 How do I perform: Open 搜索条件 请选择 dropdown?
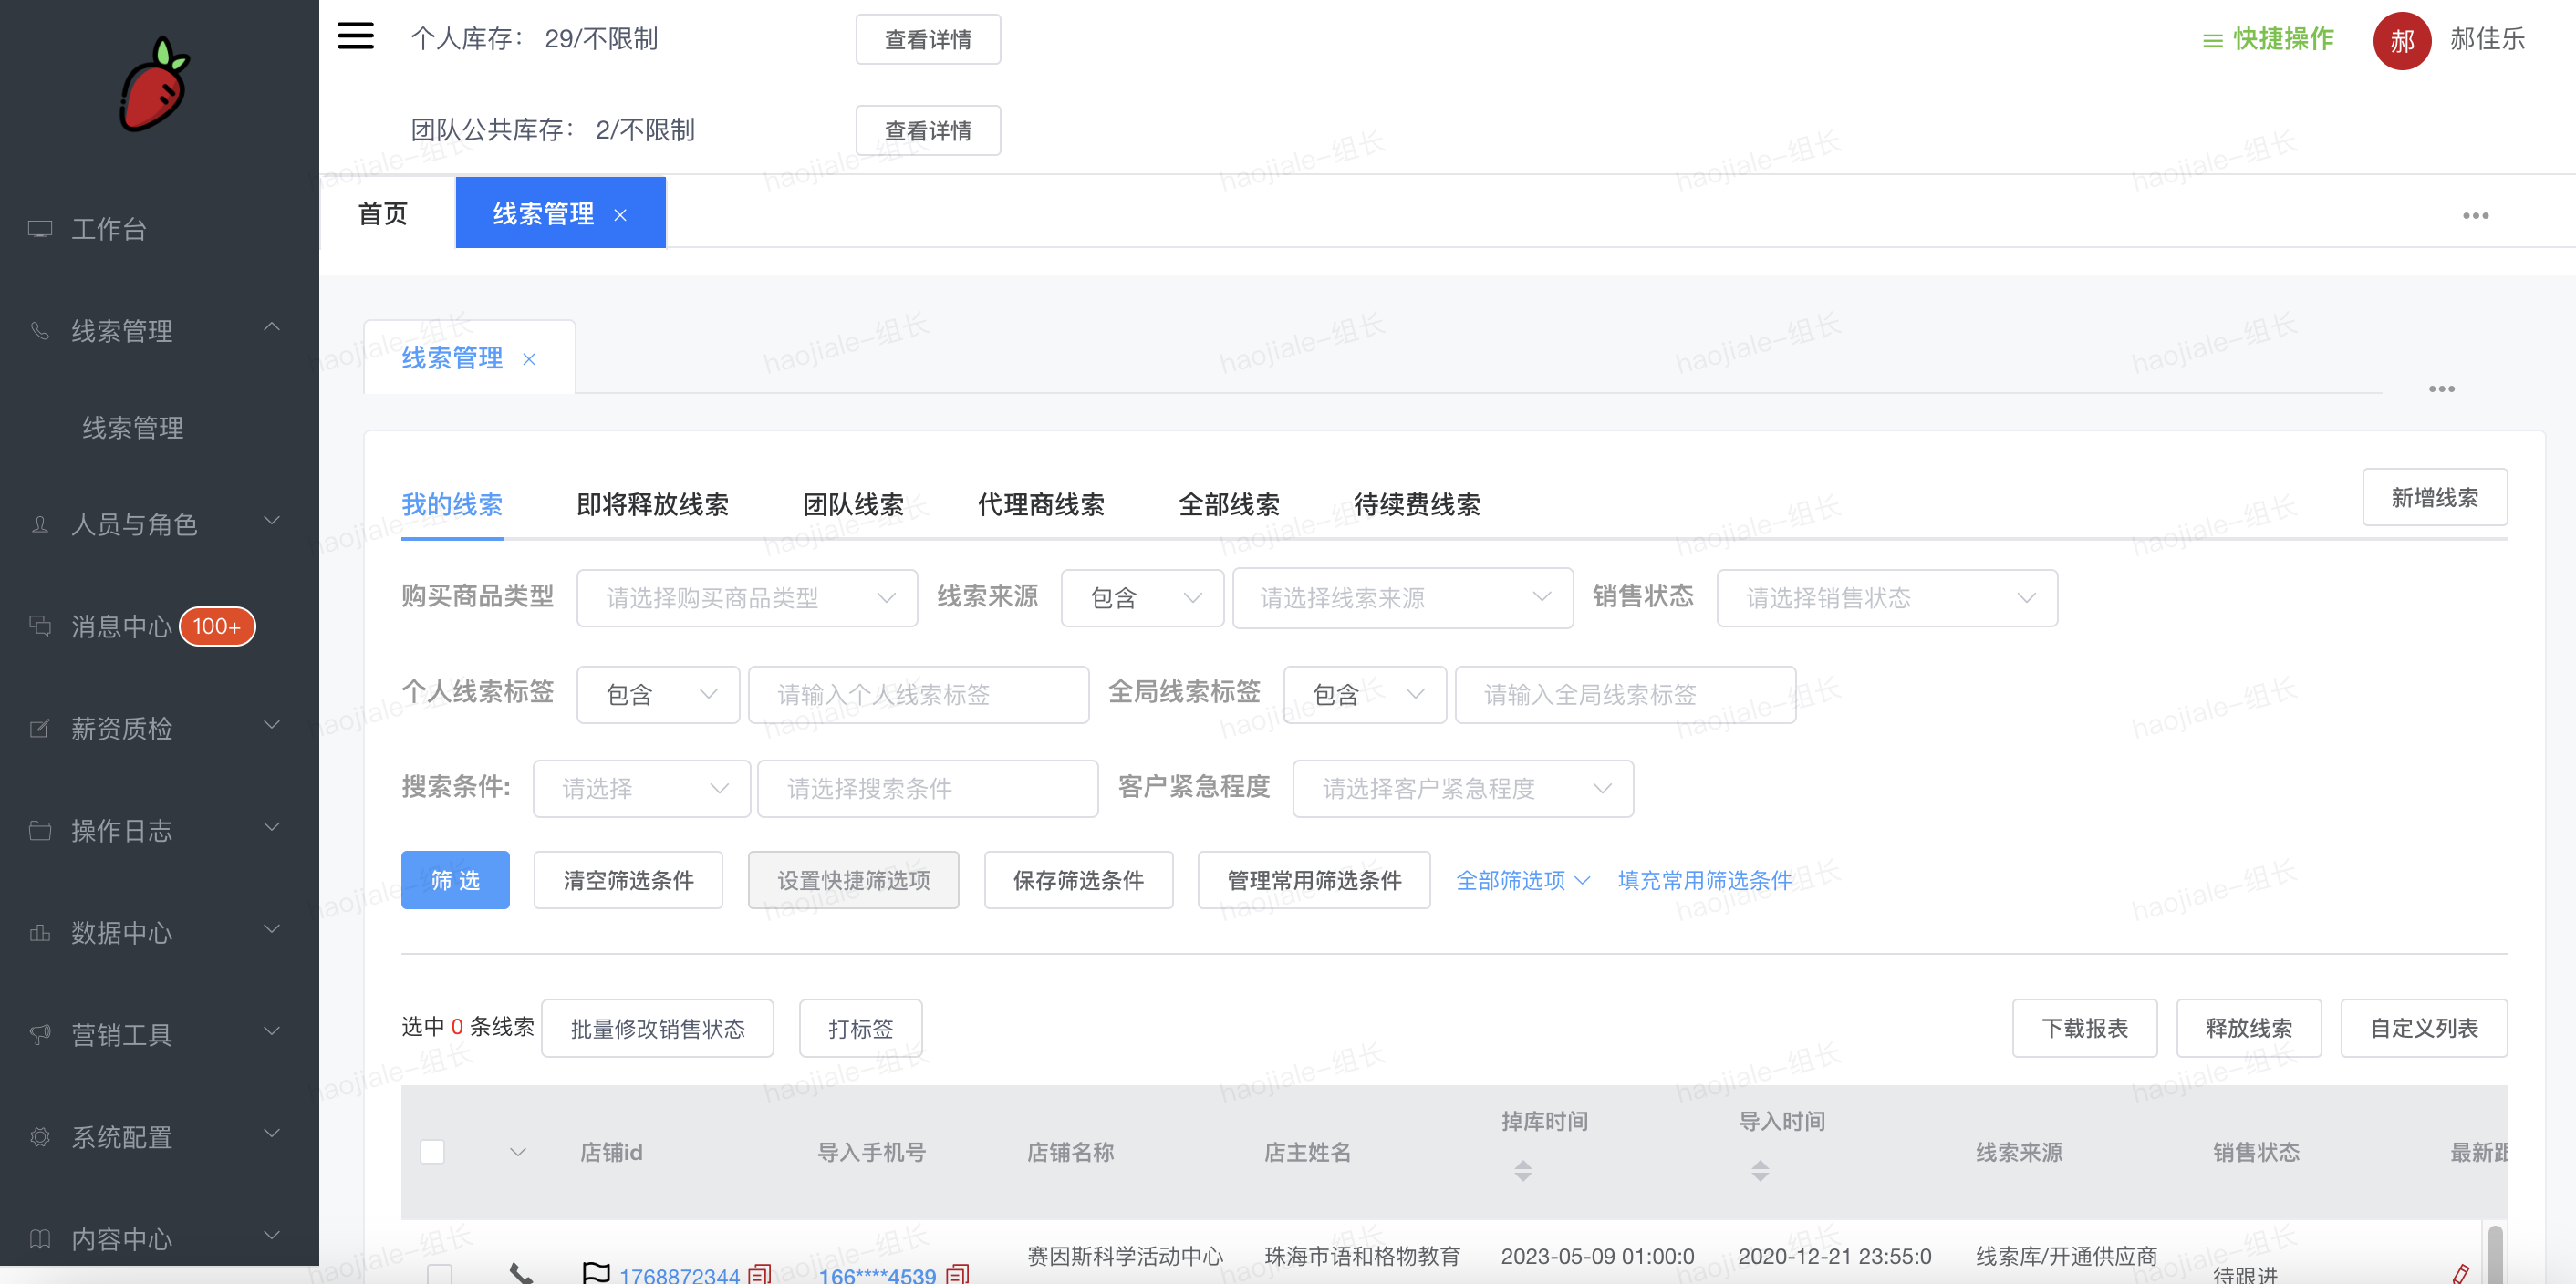[x=641, y=788]
